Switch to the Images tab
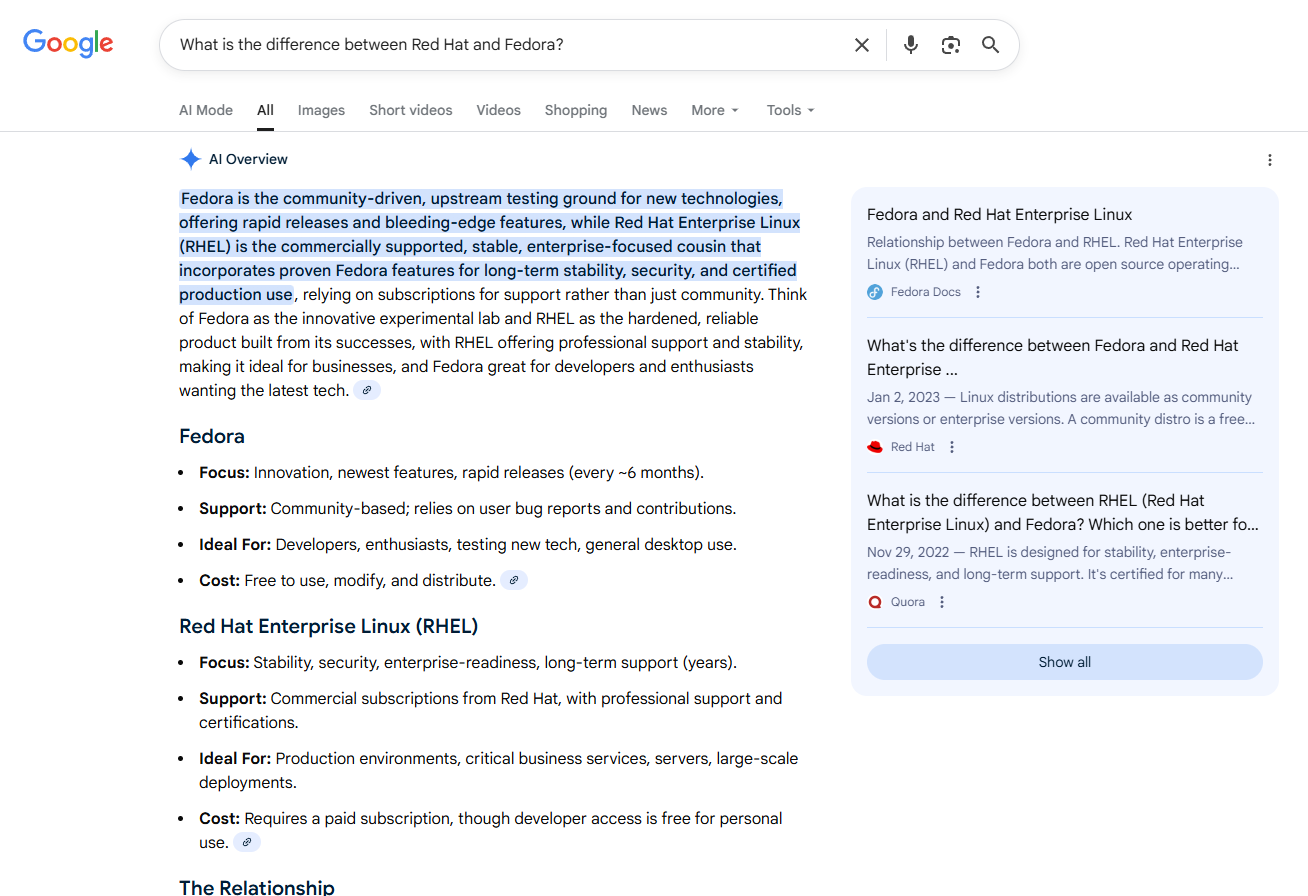This screenshot has height=896, width=1308. pyautogui.click(x=321, y=110)
